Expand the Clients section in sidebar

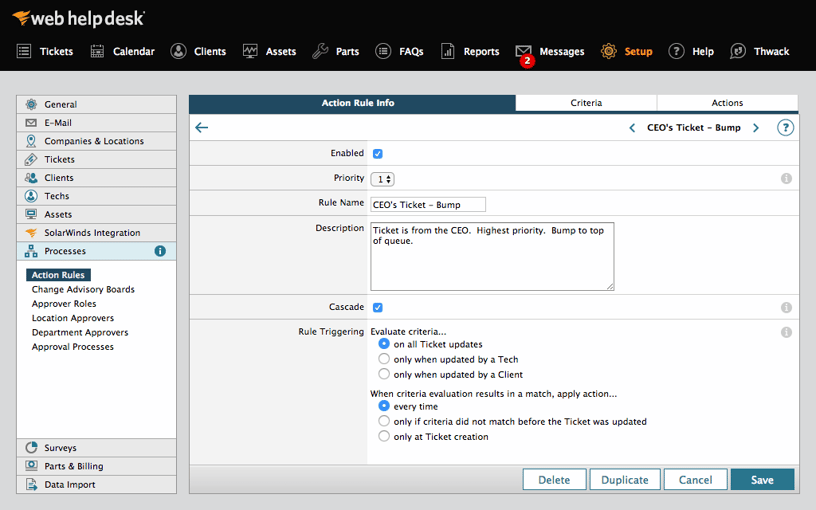96,177
